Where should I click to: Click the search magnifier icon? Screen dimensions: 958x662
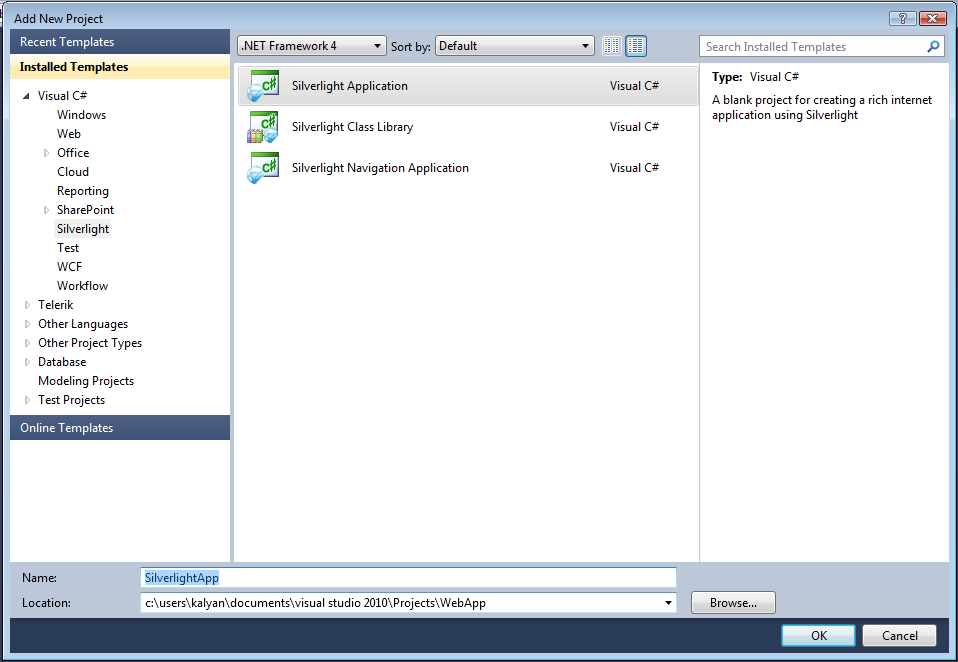click(933, 46)
